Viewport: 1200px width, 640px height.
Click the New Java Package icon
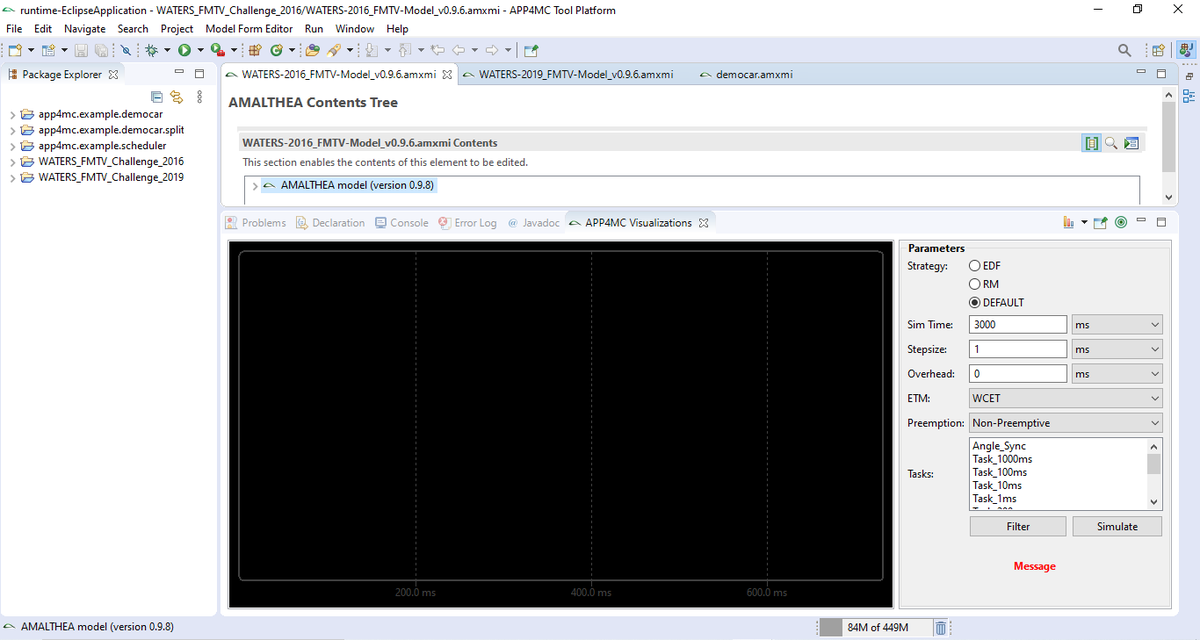[x=255, y=50]
